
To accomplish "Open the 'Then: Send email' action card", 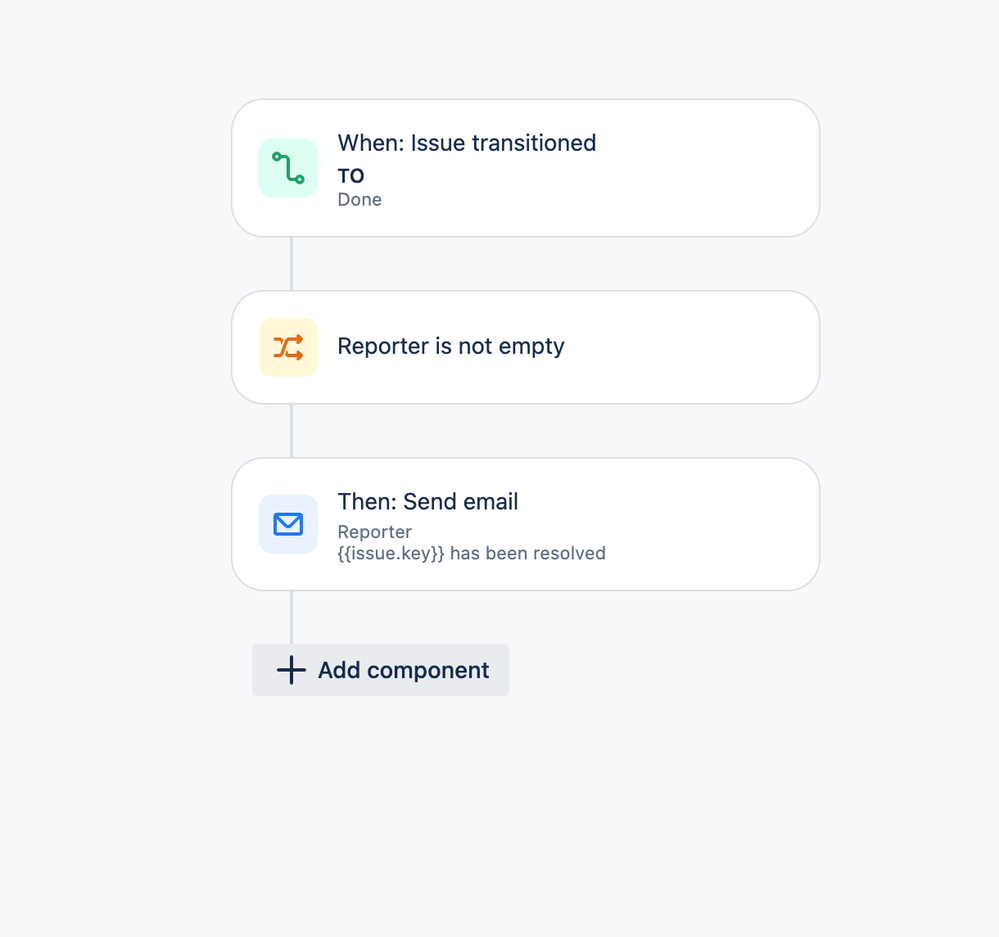I will [x=526, y=524].
